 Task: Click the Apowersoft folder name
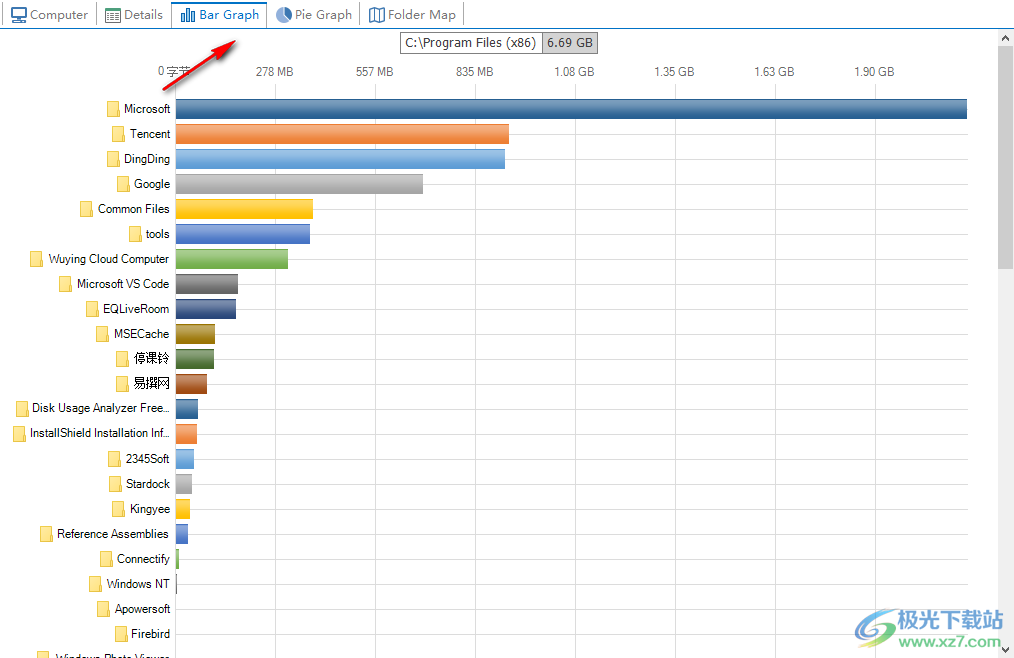click(x=142, y=609)
